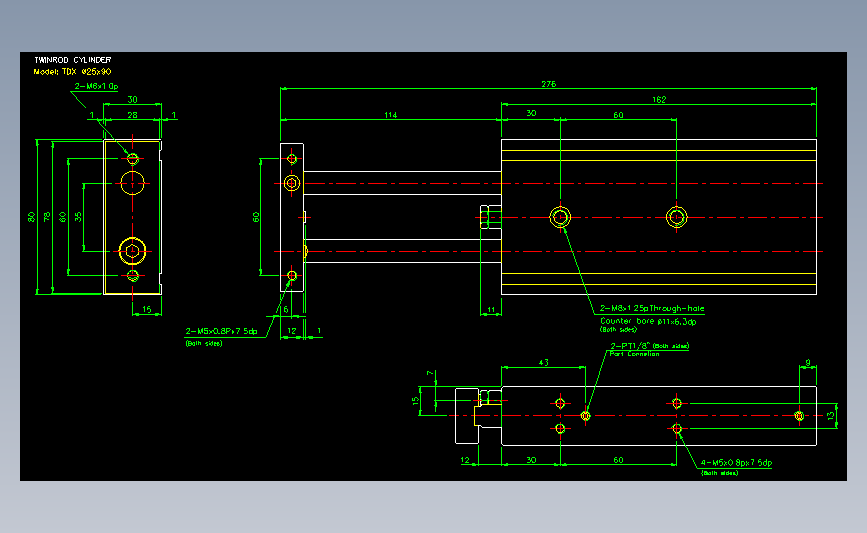Screen dimensions: 867x533
Task: Select the '2-M5x0.8Px7.5dp' callout
Action: (221, 331)
